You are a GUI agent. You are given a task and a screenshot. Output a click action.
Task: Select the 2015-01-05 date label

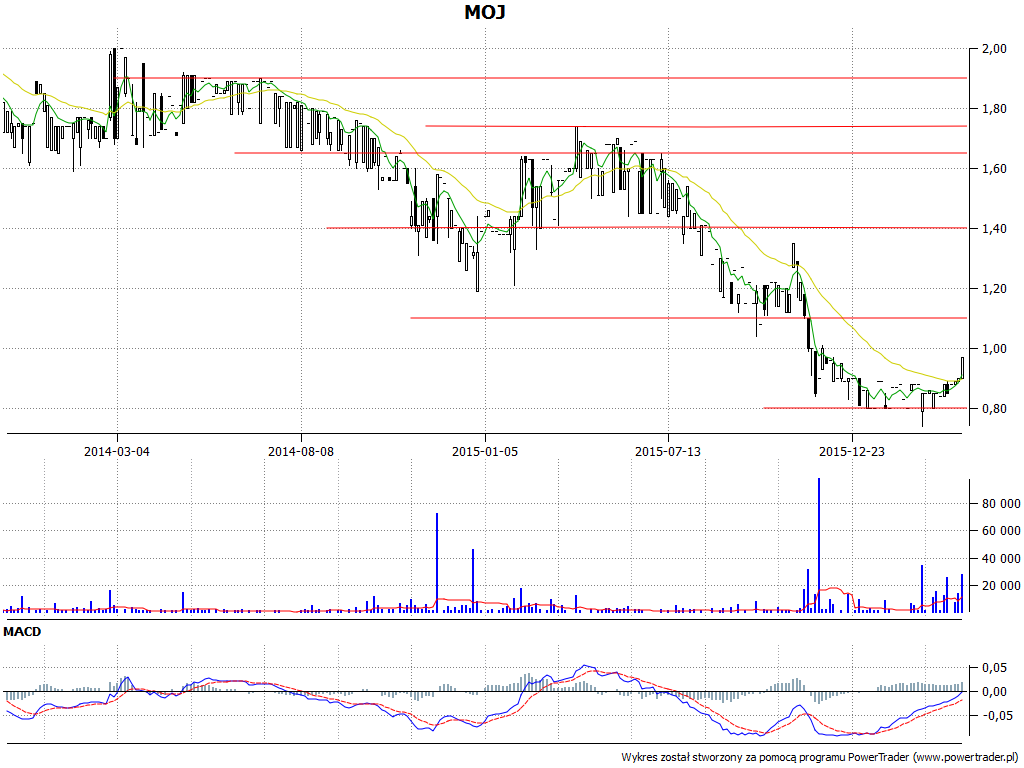(x=485, y=451)
